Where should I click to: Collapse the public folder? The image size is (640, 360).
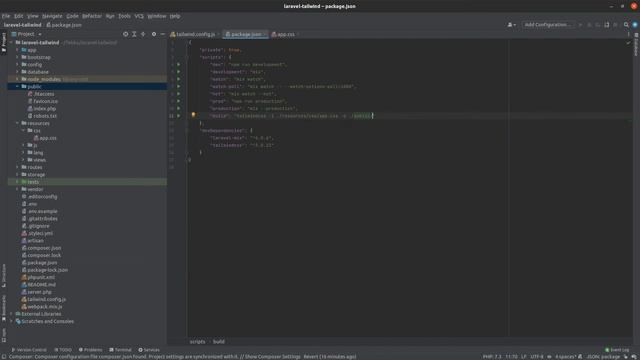point(17,87)
